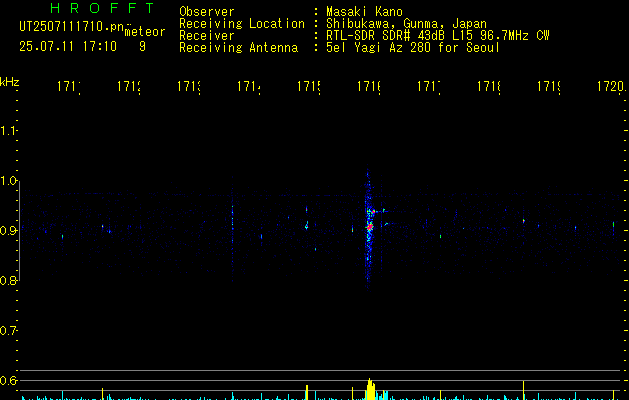Click the 0.6 kHz frequency tick label
The image size is (629, 400).
click(x=8, y=380)
